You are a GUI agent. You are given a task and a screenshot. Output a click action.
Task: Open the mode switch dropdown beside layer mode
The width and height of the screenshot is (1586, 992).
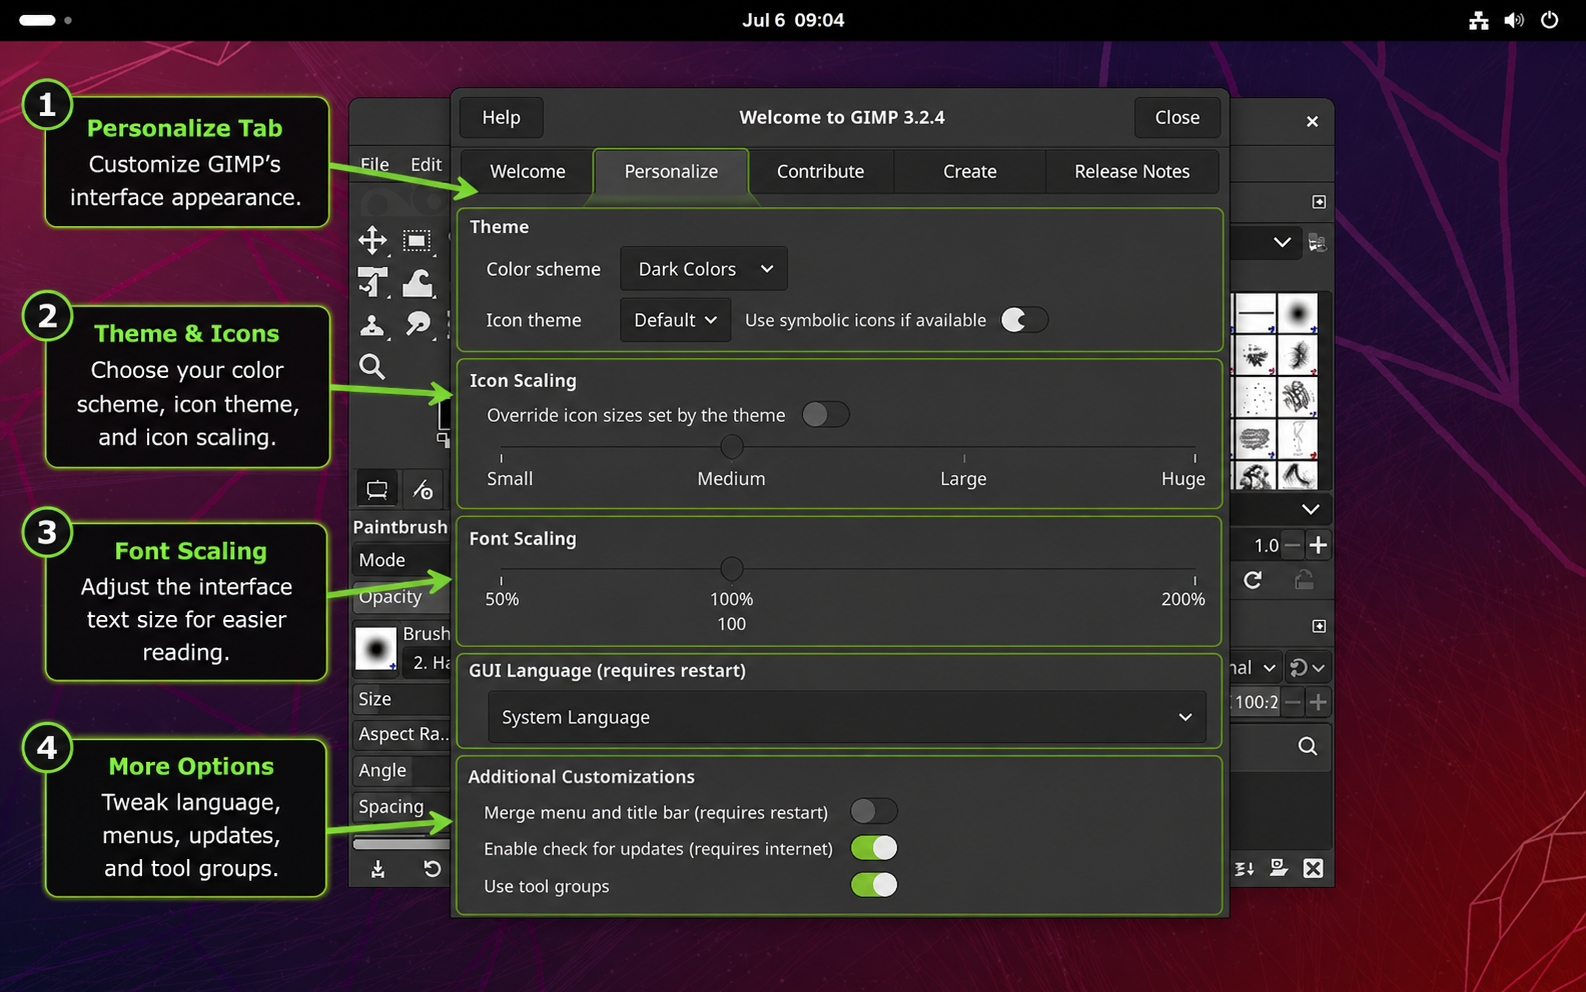coord(1307,667)
